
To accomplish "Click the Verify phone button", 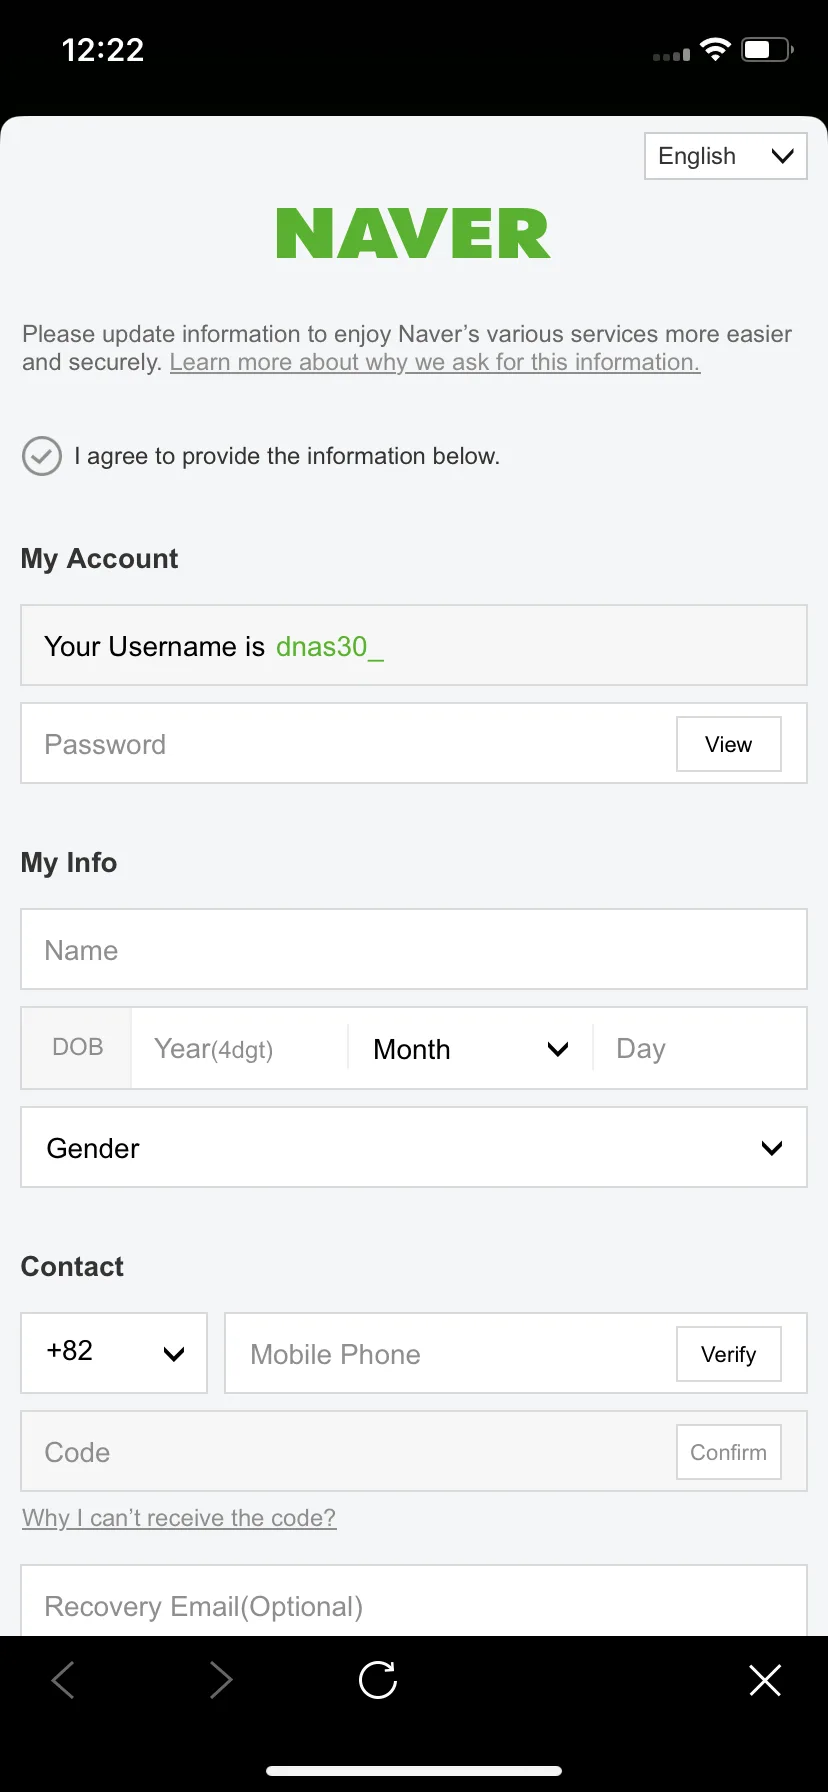I will [x=729, y=1354].
